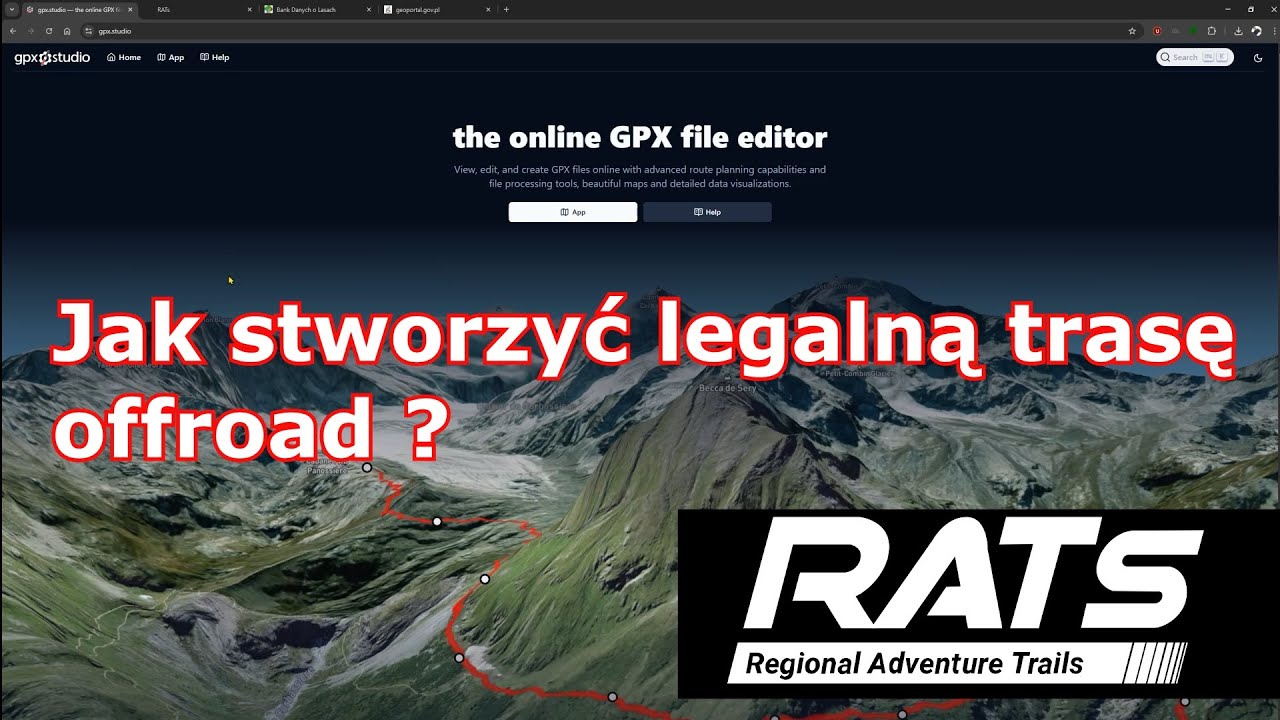Viewport: 1280px width, 720px height.
Task: Go to the browser home page icon
Action: (x=67, y=31)
